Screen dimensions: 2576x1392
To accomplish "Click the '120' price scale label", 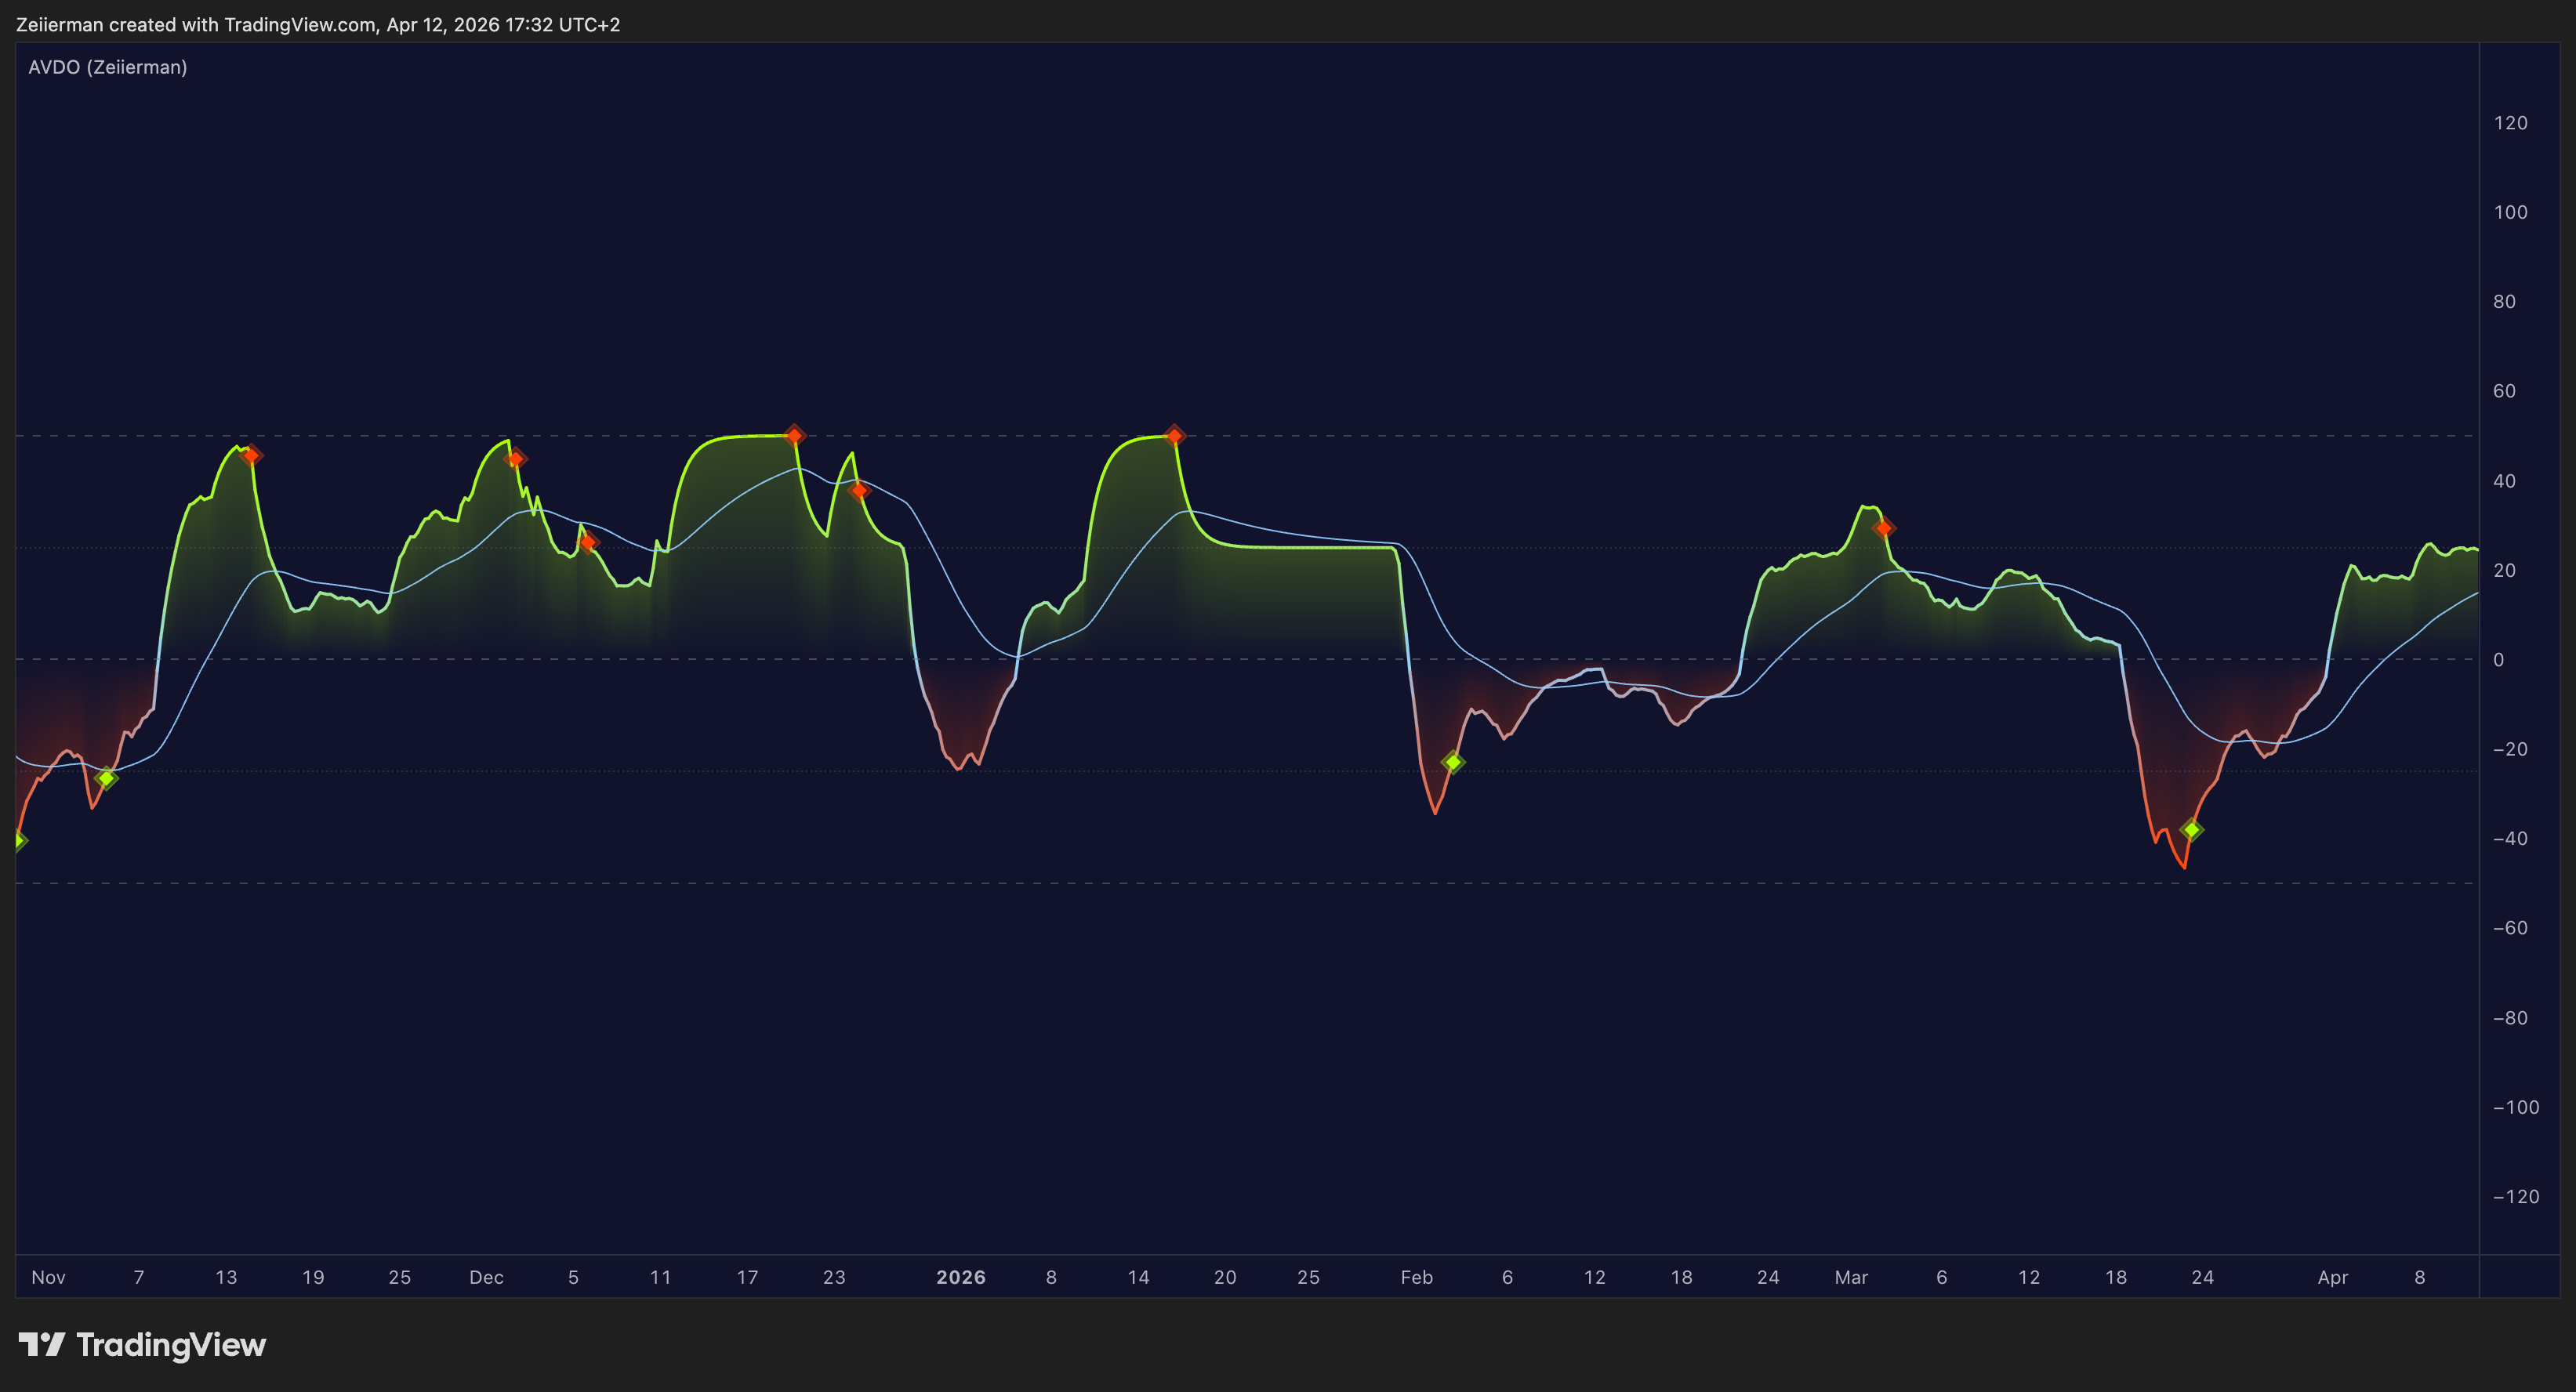I will (2510, 123).
